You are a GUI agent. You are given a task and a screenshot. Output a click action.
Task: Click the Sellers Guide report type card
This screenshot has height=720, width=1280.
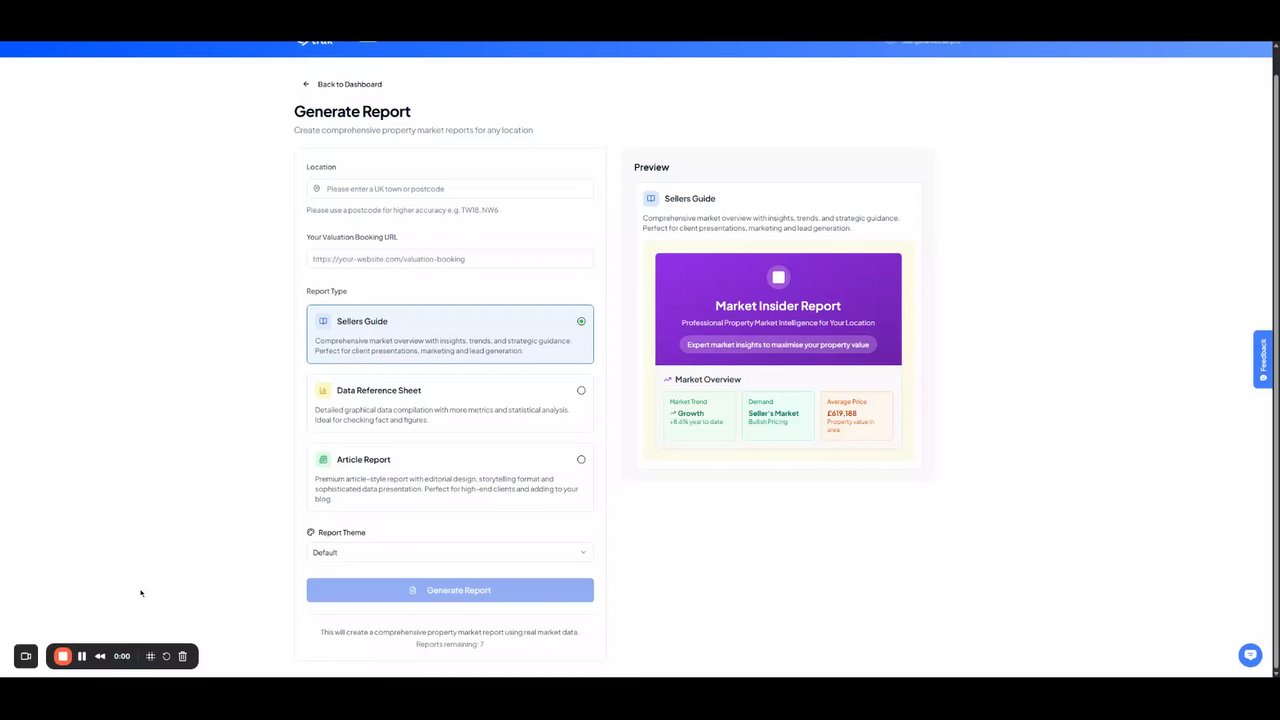[x=450, y=334]
